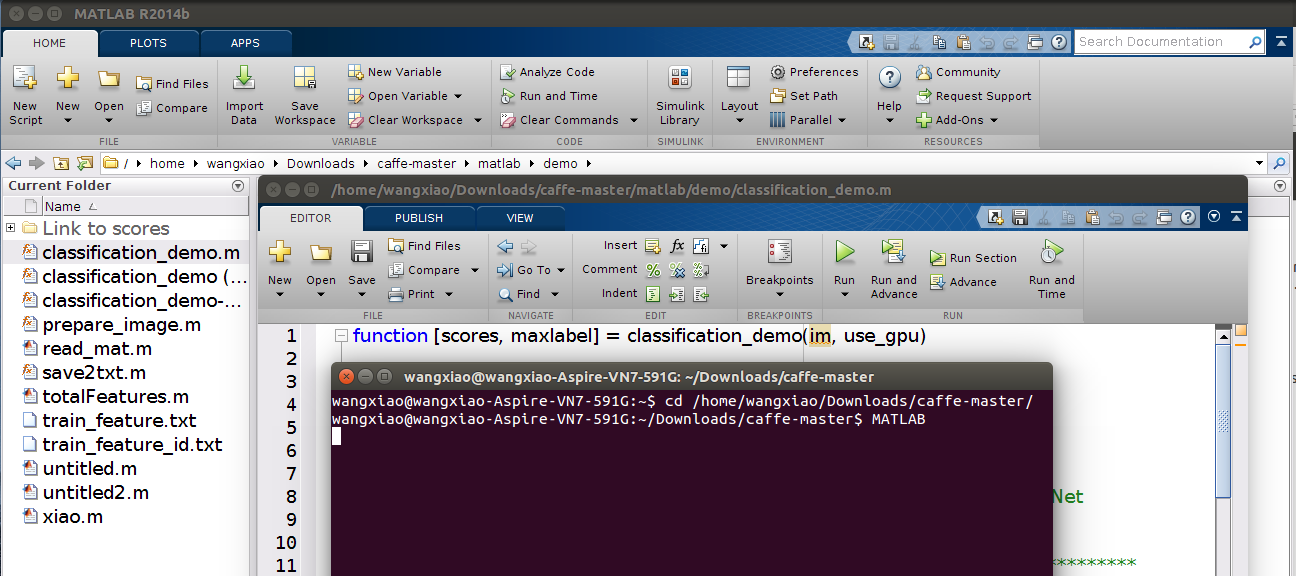Collapse function code fold on line 1

click(x=341, y=336)
